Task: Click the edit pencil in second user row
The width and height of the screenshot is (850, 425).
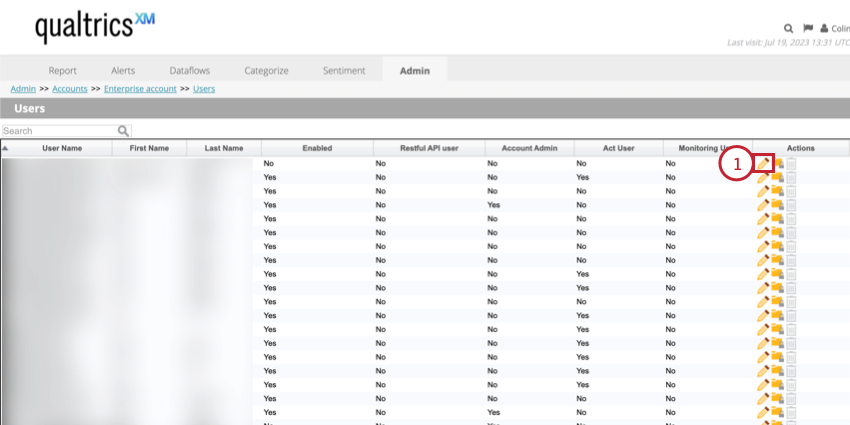Action: click(763, 177)
